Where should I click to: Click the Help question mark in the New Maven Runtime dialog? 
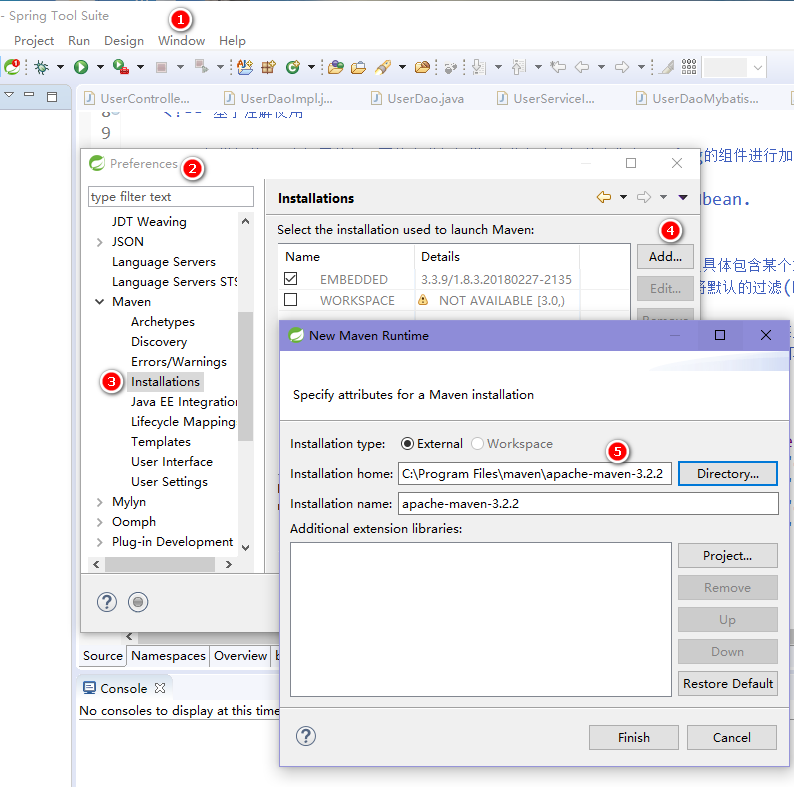coord(306,736)
